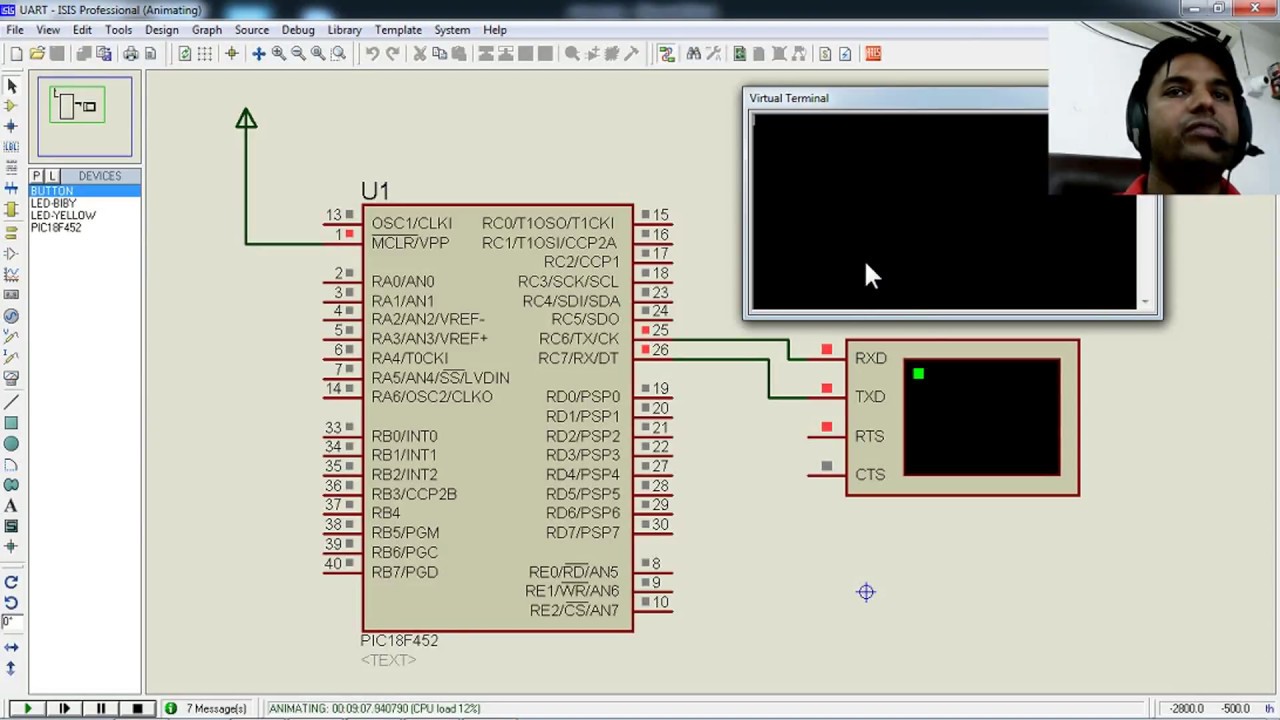The width and height of the screenshot is (1280, 720).
Task: Run electrical rule check icon
Action: coord(845,53)
